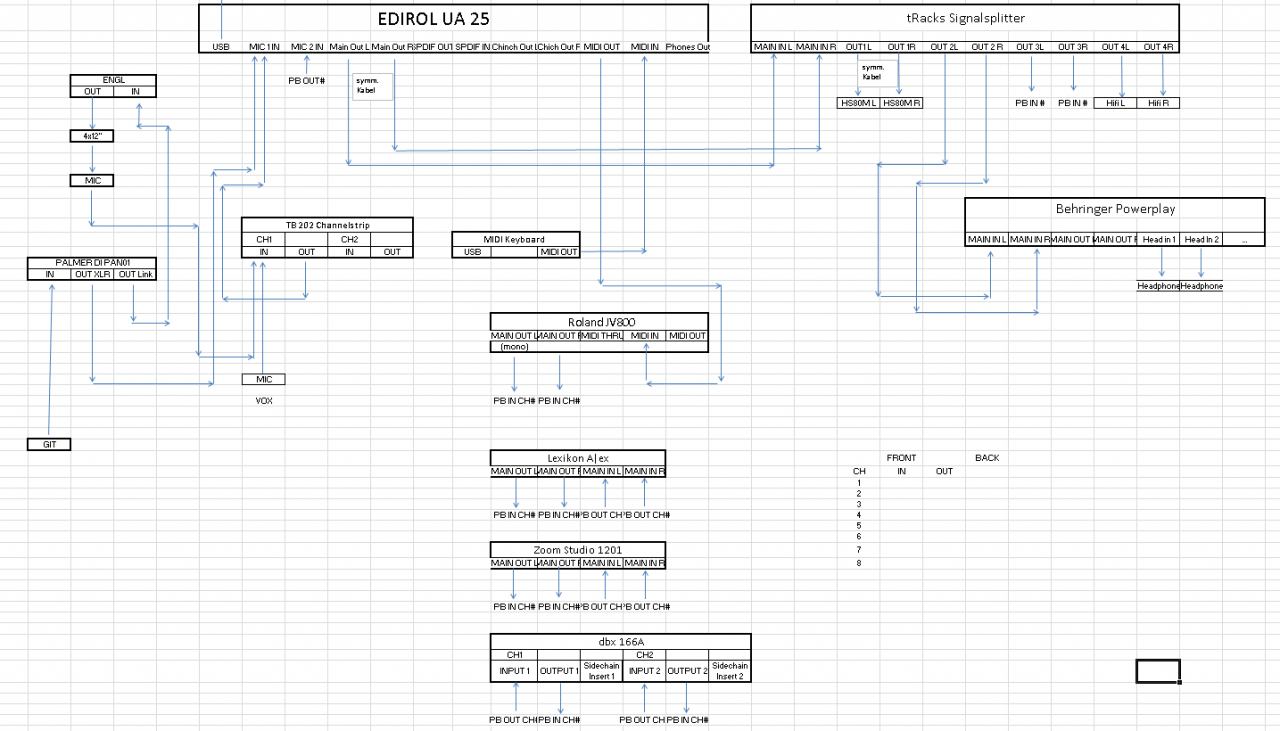Select the OUTPUT 1 cell
1280x731 pixels.
click(559, 671)
